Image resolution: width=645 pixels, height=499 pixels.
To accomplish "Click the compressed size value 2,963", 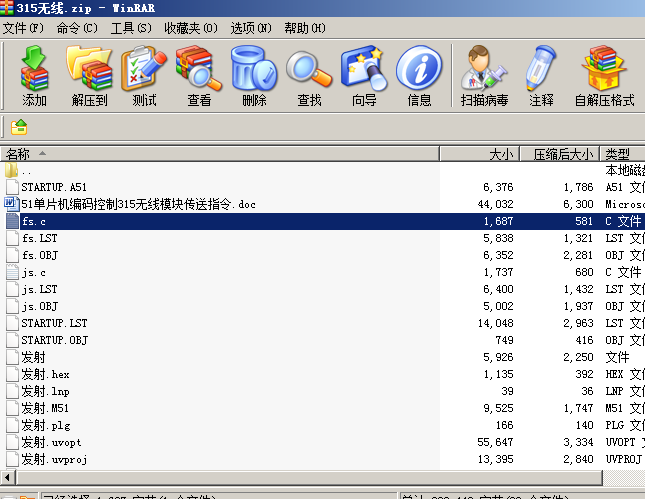I will [578, 323].
